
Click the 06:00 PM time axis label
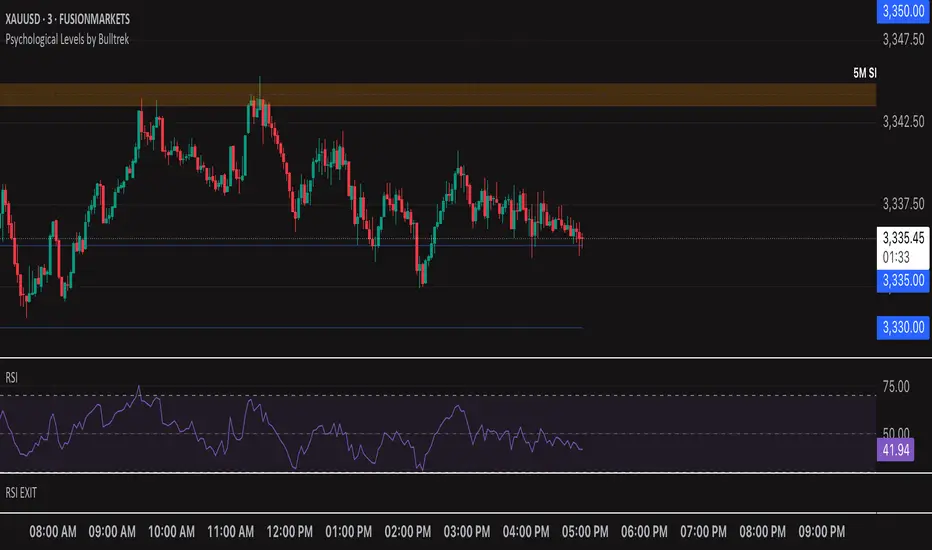click(644, 532)
